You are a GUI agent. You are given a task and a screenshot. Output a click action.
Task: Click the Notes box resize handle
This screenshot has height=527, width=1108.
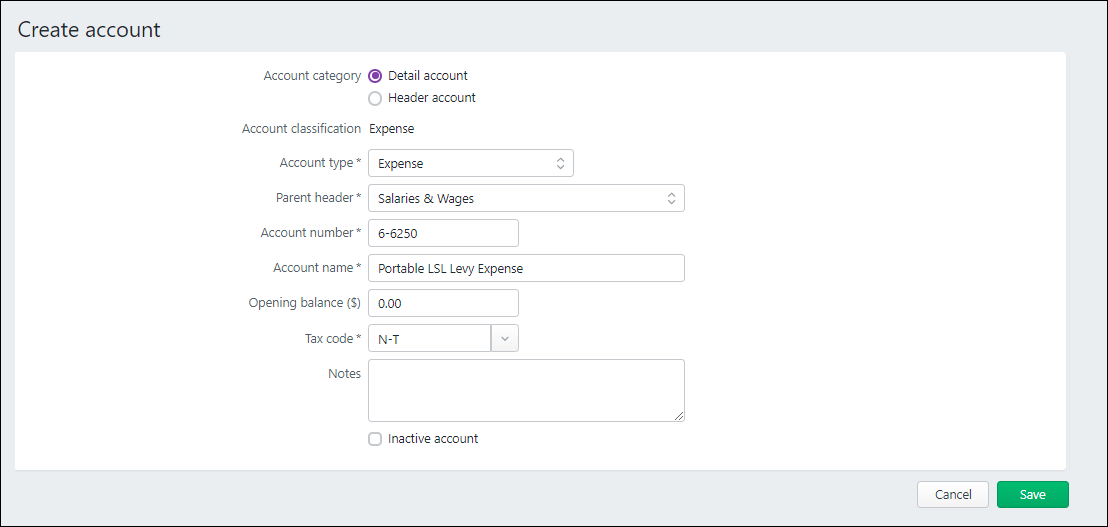click(679, 416)
